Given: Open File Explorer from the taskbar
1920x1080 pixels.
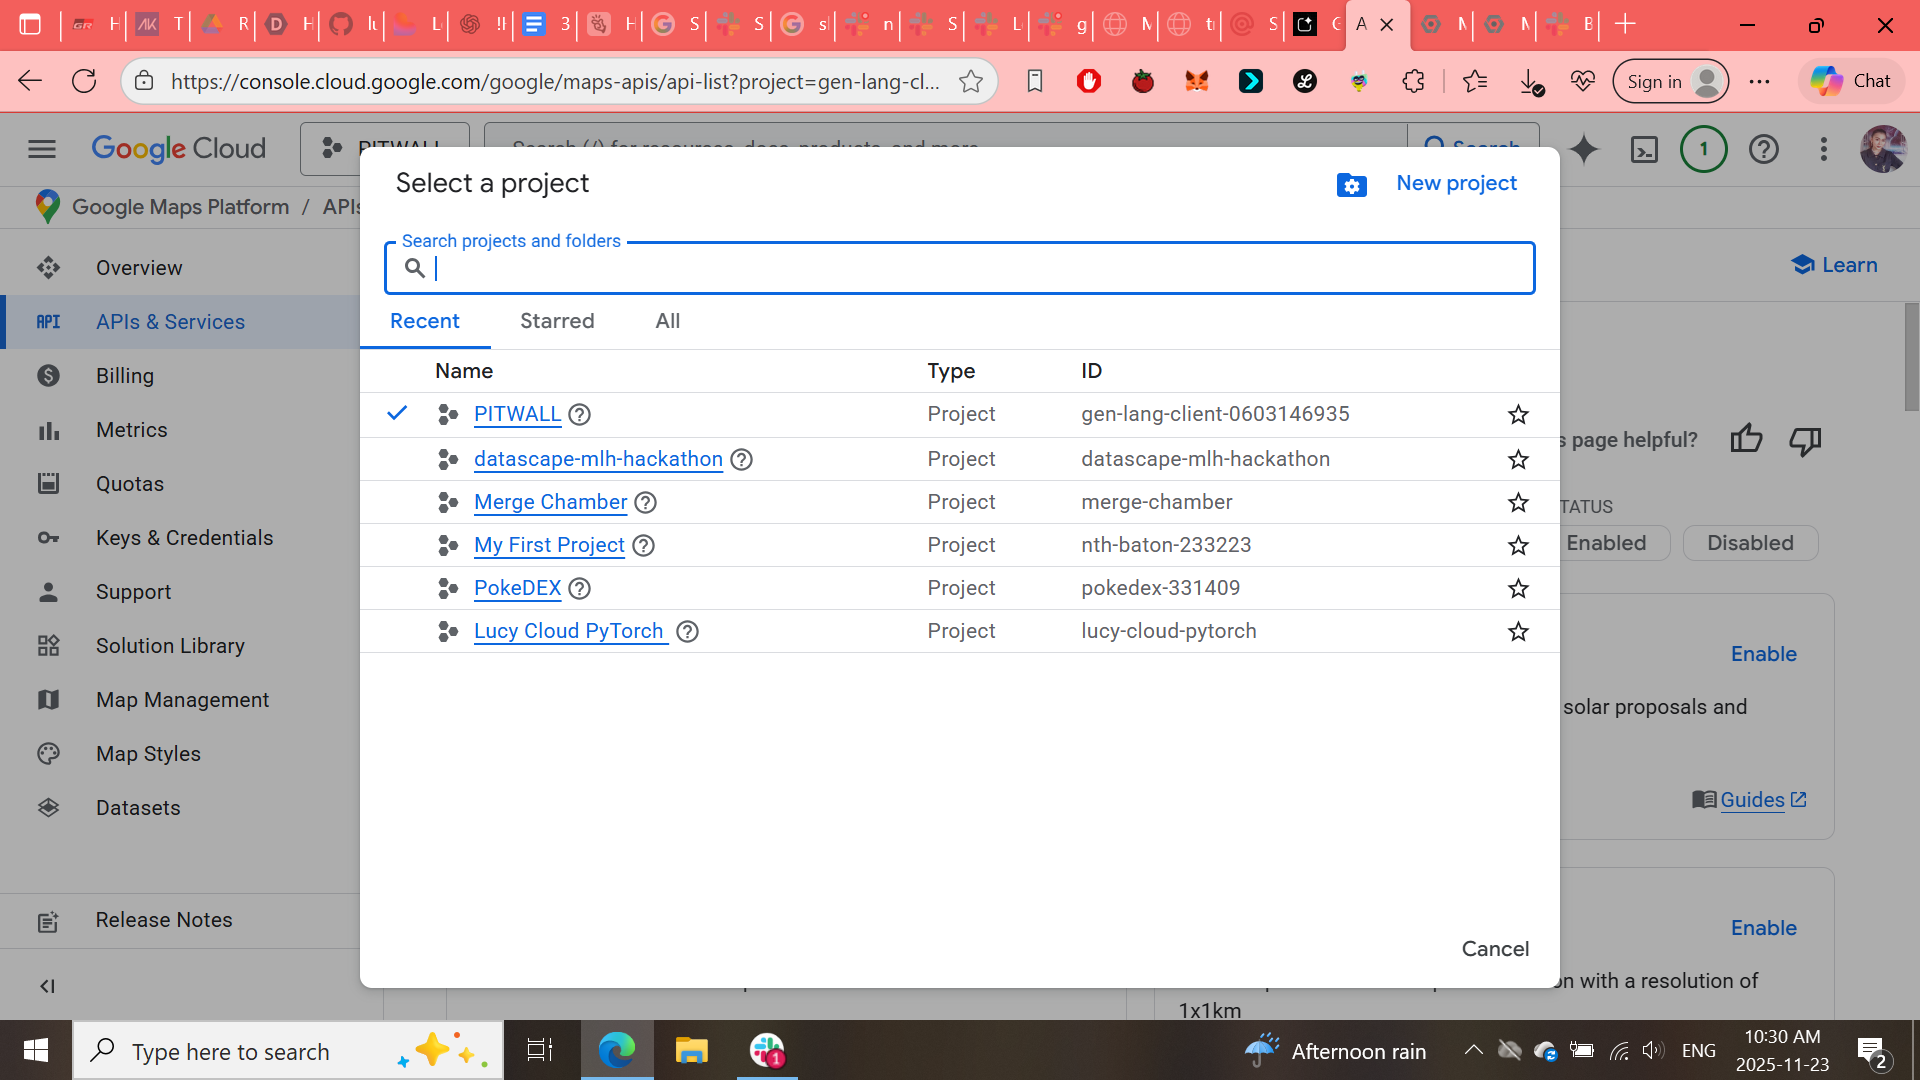Looking at the screenshot, I should click(691, 1051).
